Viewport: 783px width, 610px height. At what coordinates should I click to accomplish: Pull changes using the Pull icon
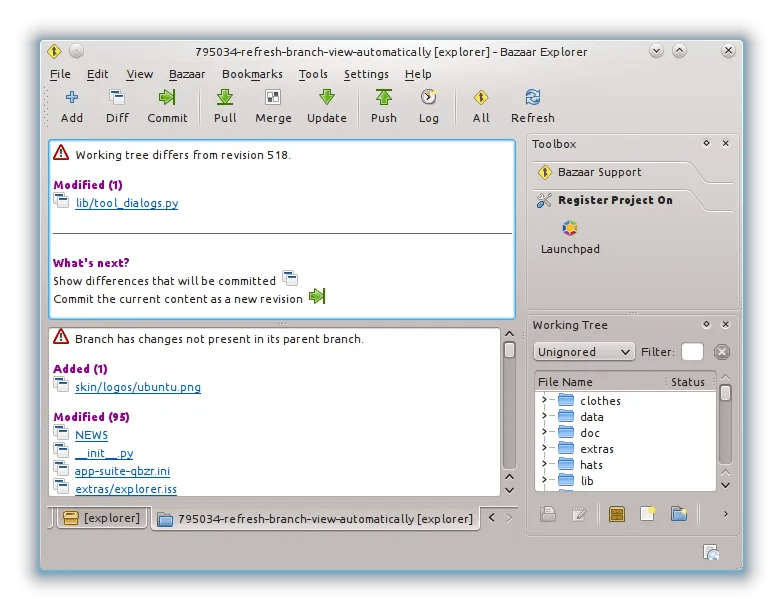point(225,97)
